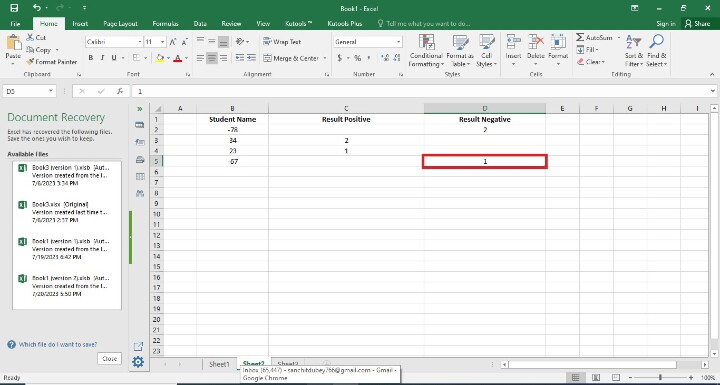
Task: Click the Tell me search box
Action: coord(423,23)
